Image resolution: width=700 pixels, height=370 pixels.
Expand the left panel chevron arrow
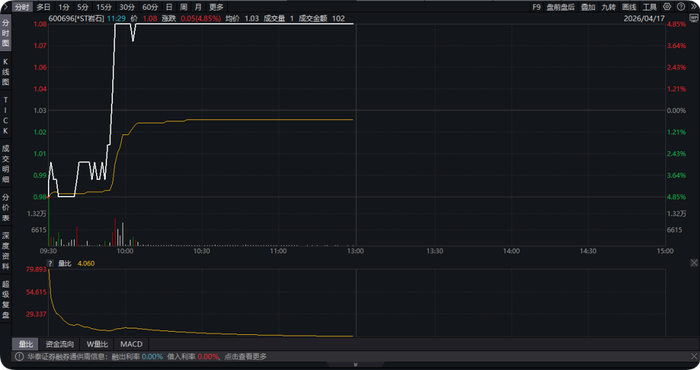point(5,7)
